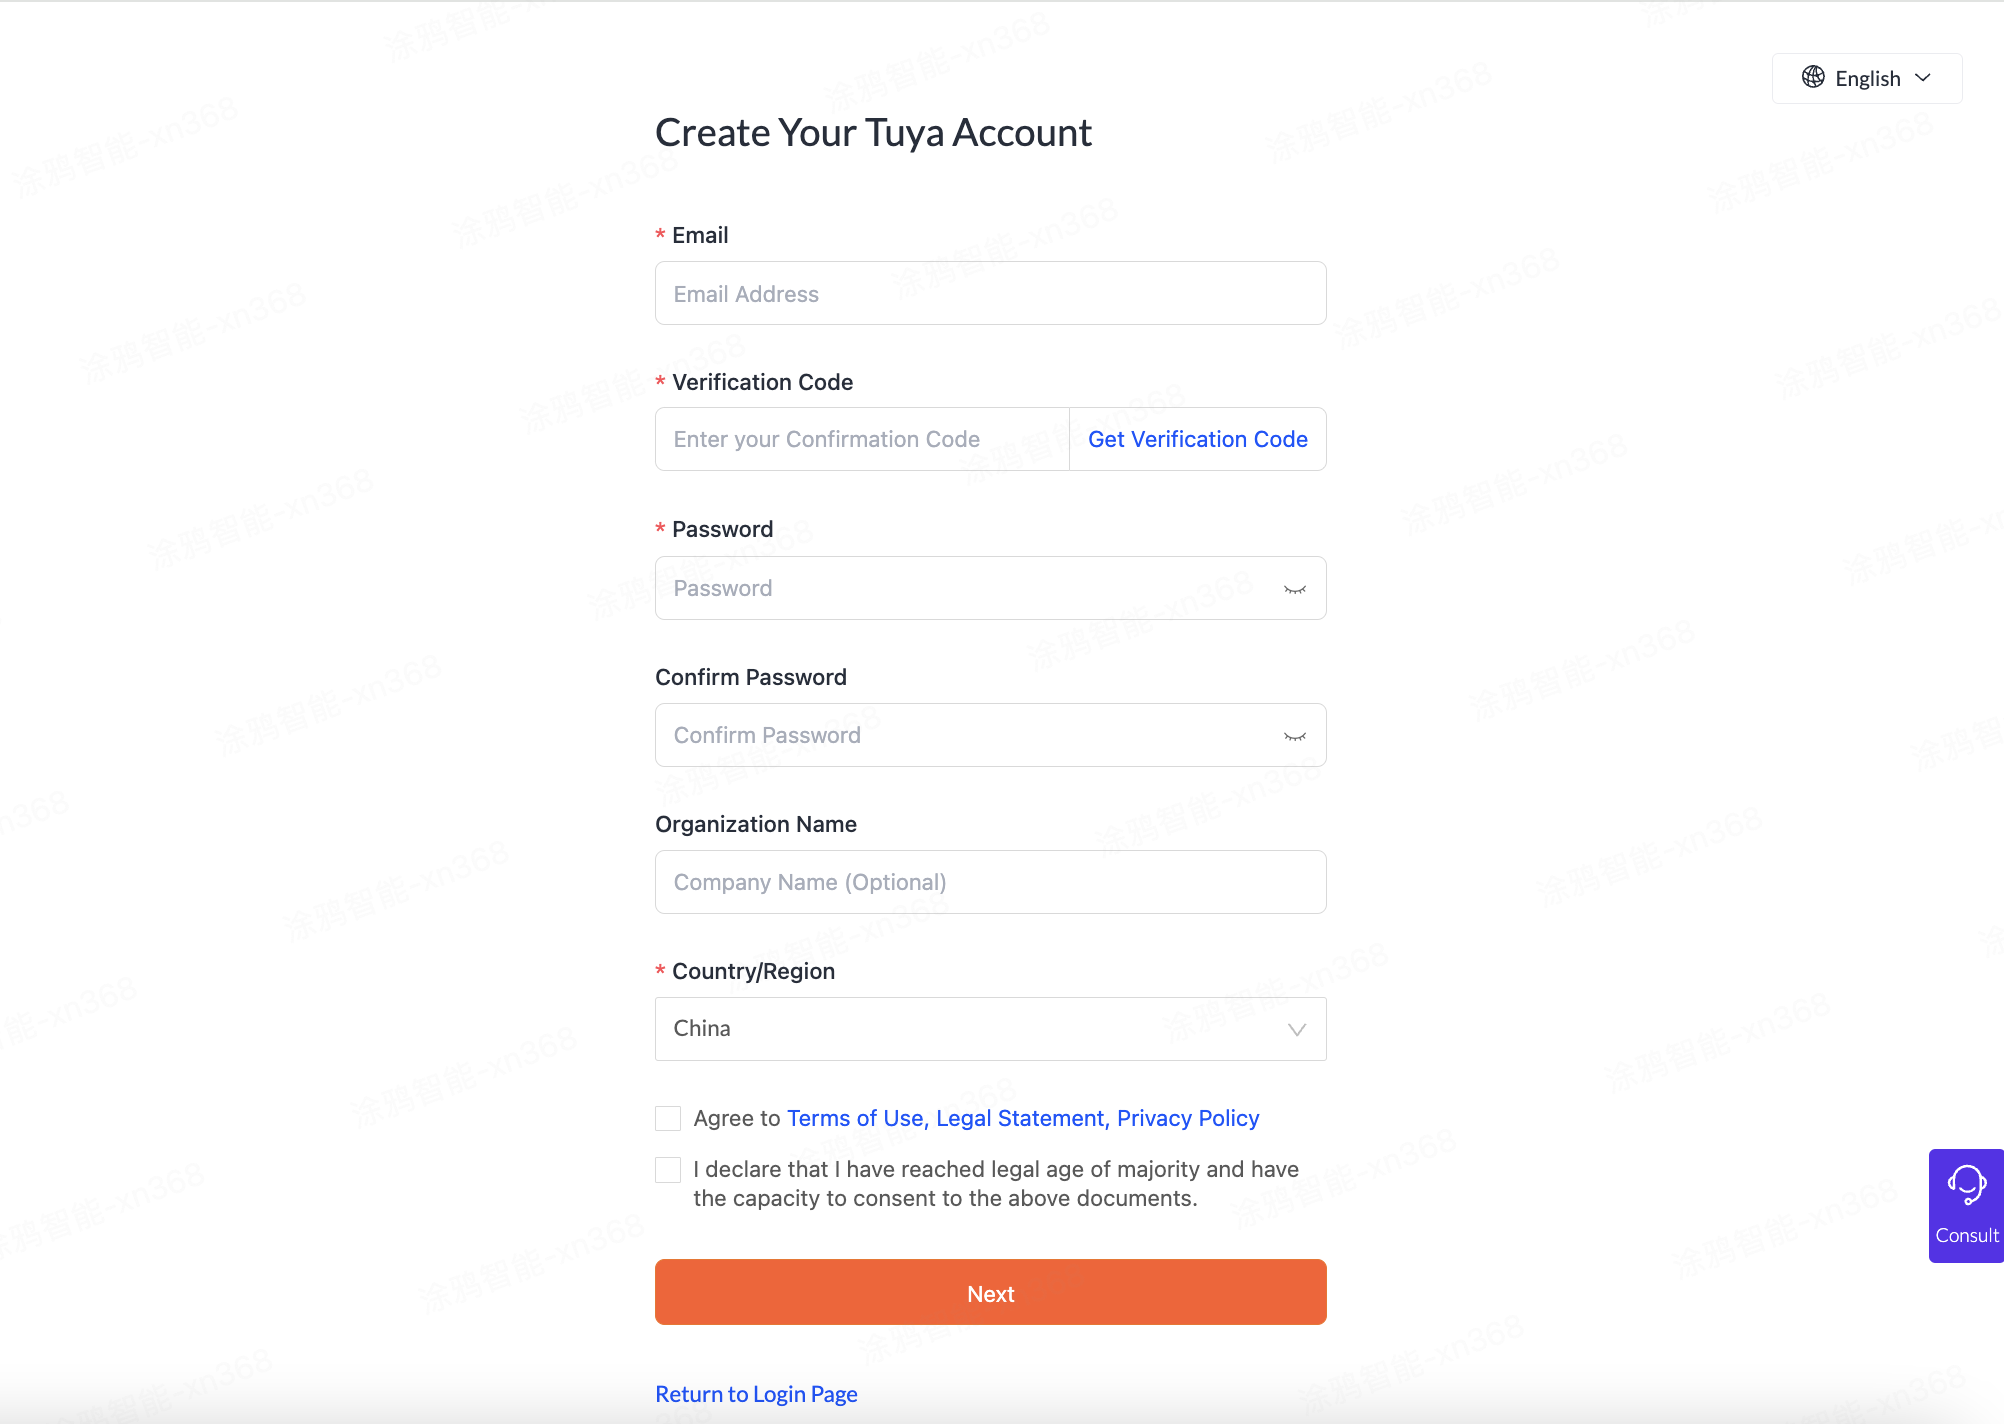Toggle Confirm Password visibility eye icon
Screen dimensions: 2004x1424
pos(1295,736)
